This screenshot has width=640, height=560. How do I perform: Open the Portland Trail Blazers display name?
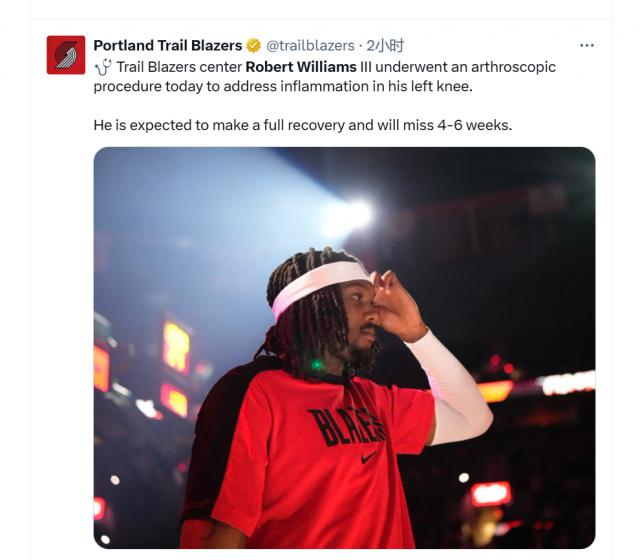(x=168, y=45)
